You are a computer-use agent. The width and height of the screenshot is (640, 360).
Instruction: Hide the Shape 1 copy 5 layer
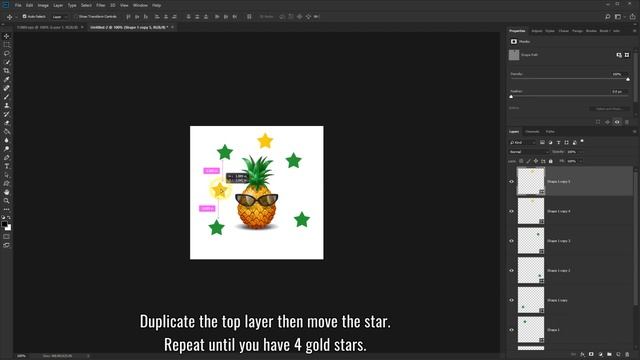pos(511,182)
